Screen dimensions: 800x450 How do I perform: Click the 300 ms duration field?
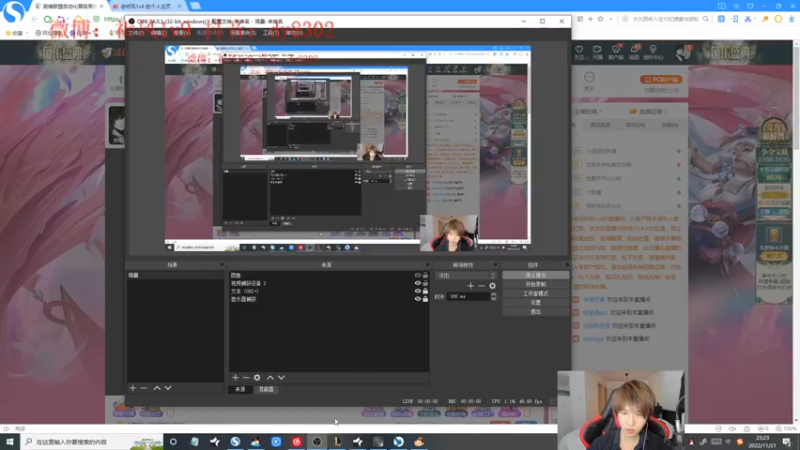(x=468, y=296)
